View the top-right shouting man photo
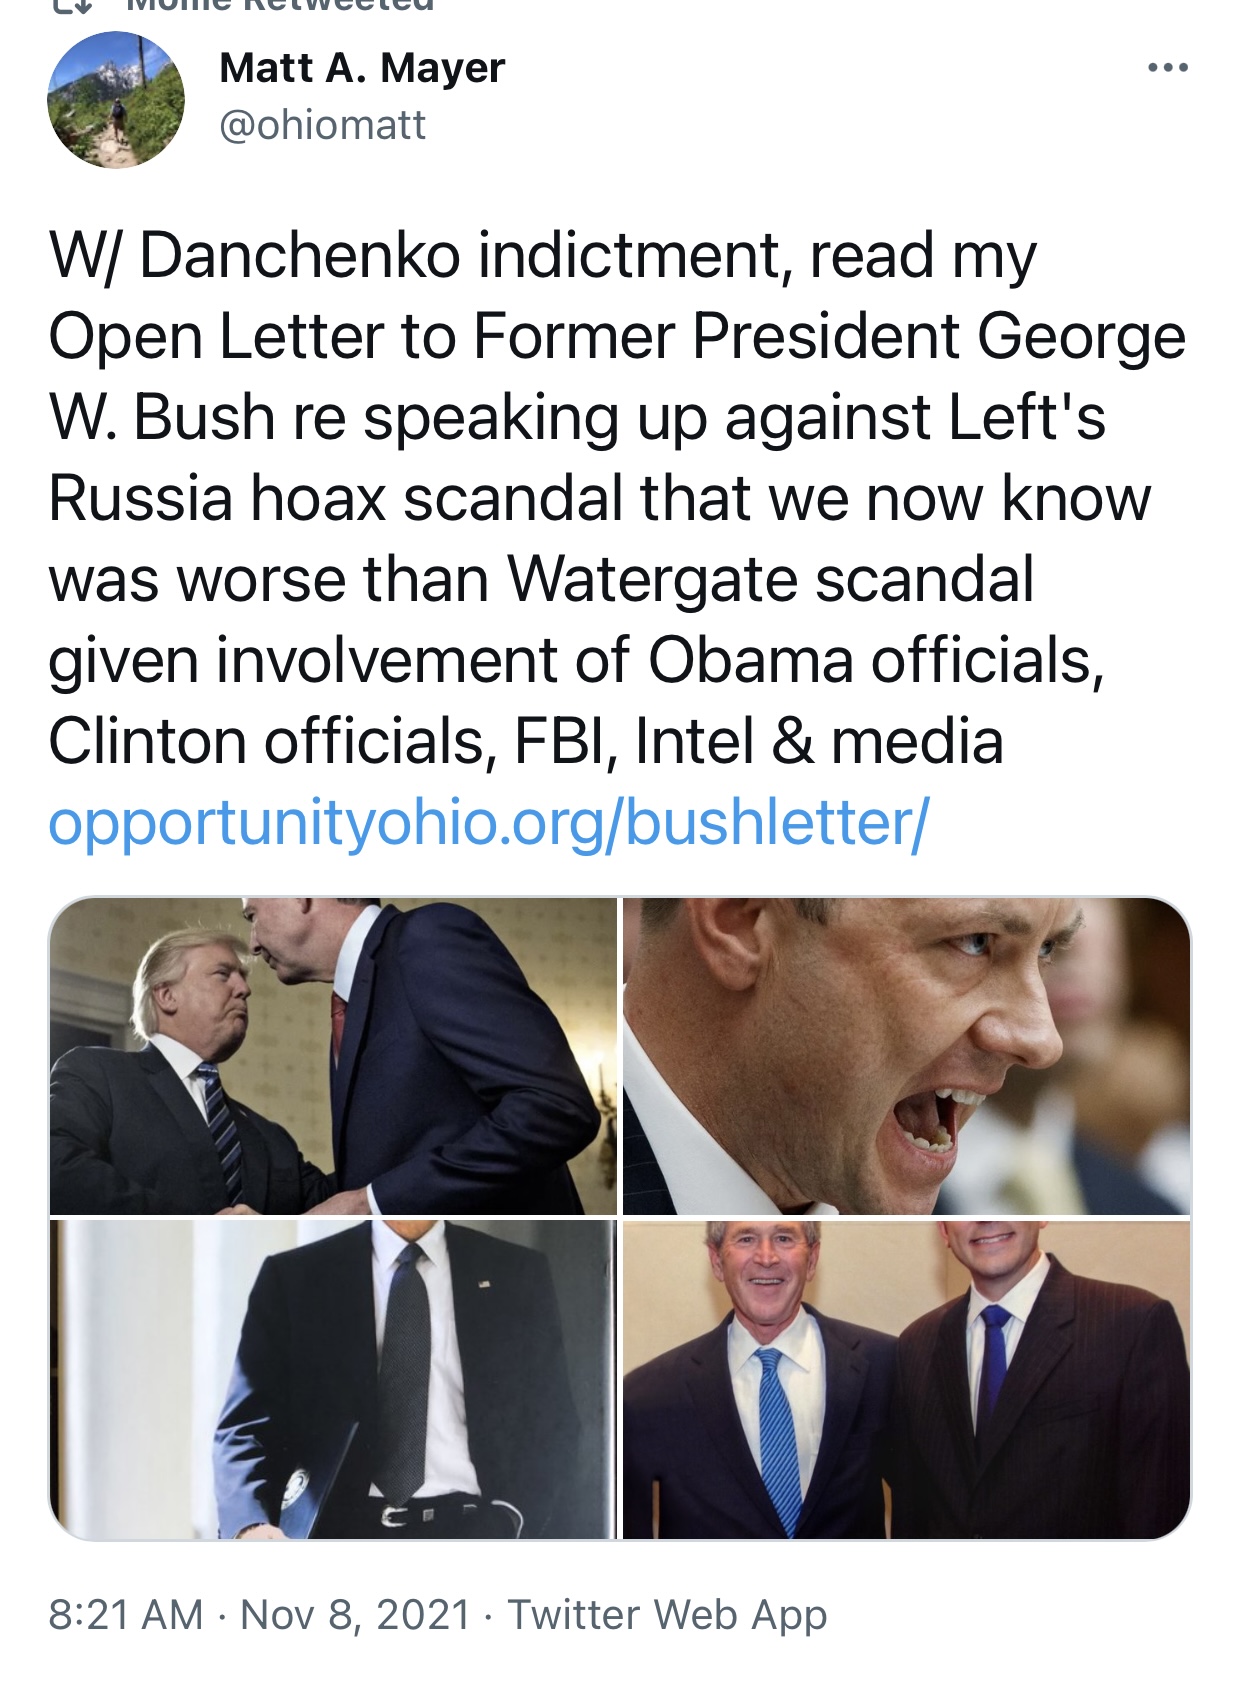This screenshot has height=1685, width=1241. click(907, 1056)
